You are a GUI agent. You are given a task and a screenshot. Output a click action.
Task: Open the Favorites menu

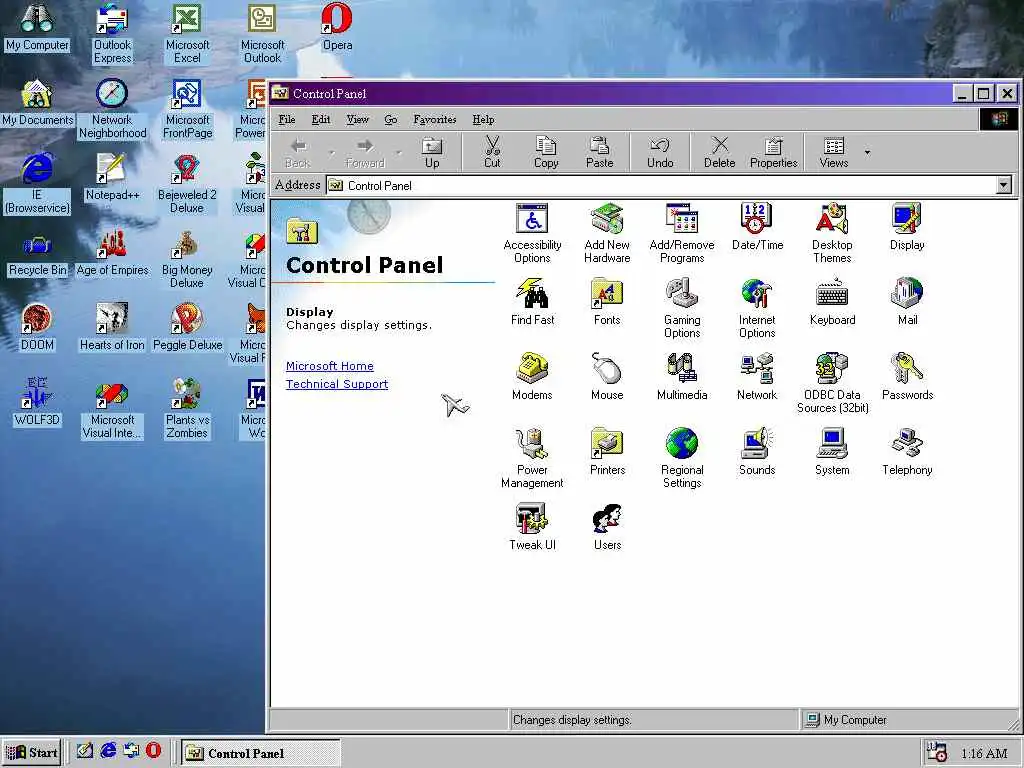coord(434,120)
